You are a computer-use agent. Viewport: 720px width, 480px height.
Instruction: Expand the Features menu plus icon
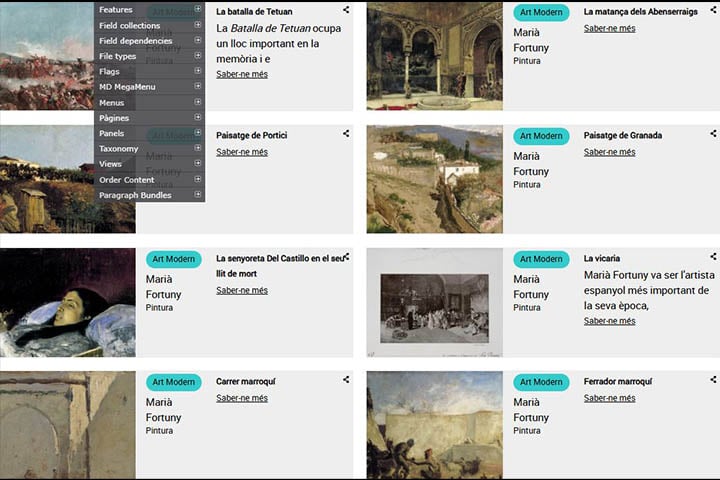(197, 9)
